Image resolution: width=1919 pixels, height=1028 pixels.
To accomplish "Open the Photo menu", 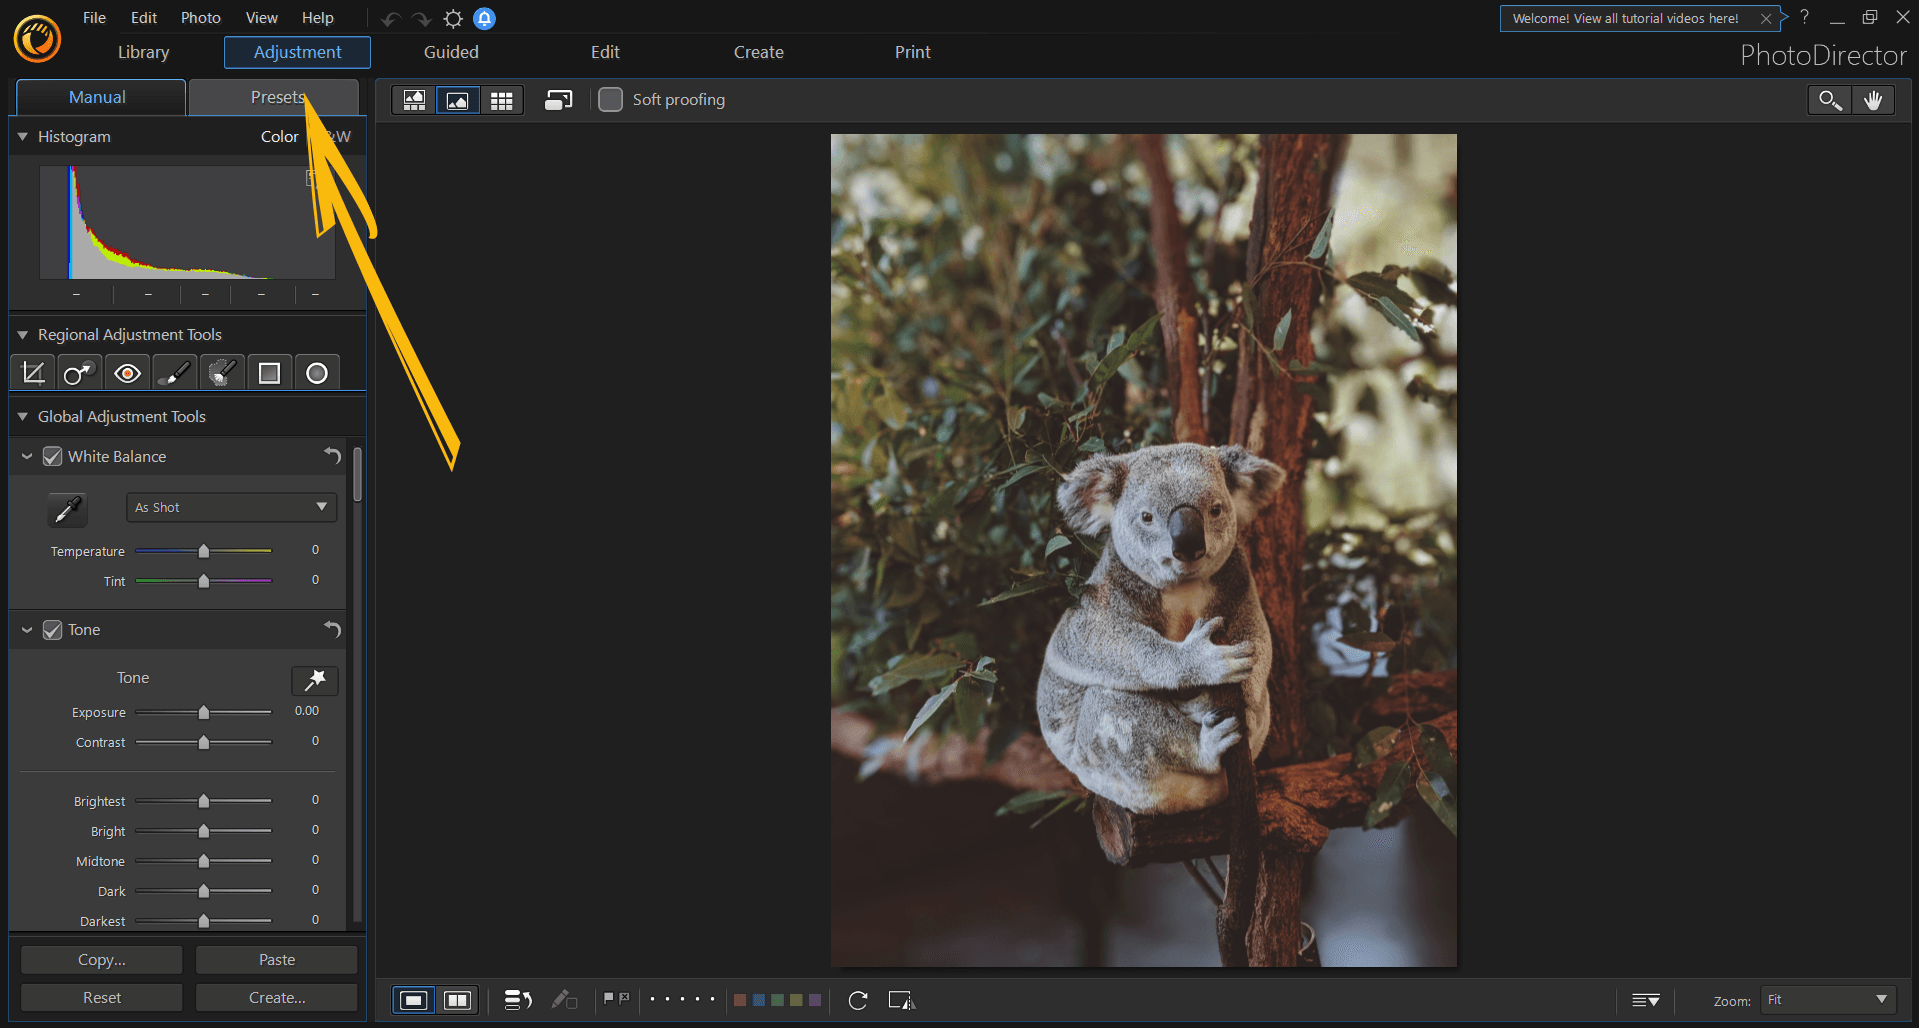I will (200, 17).
